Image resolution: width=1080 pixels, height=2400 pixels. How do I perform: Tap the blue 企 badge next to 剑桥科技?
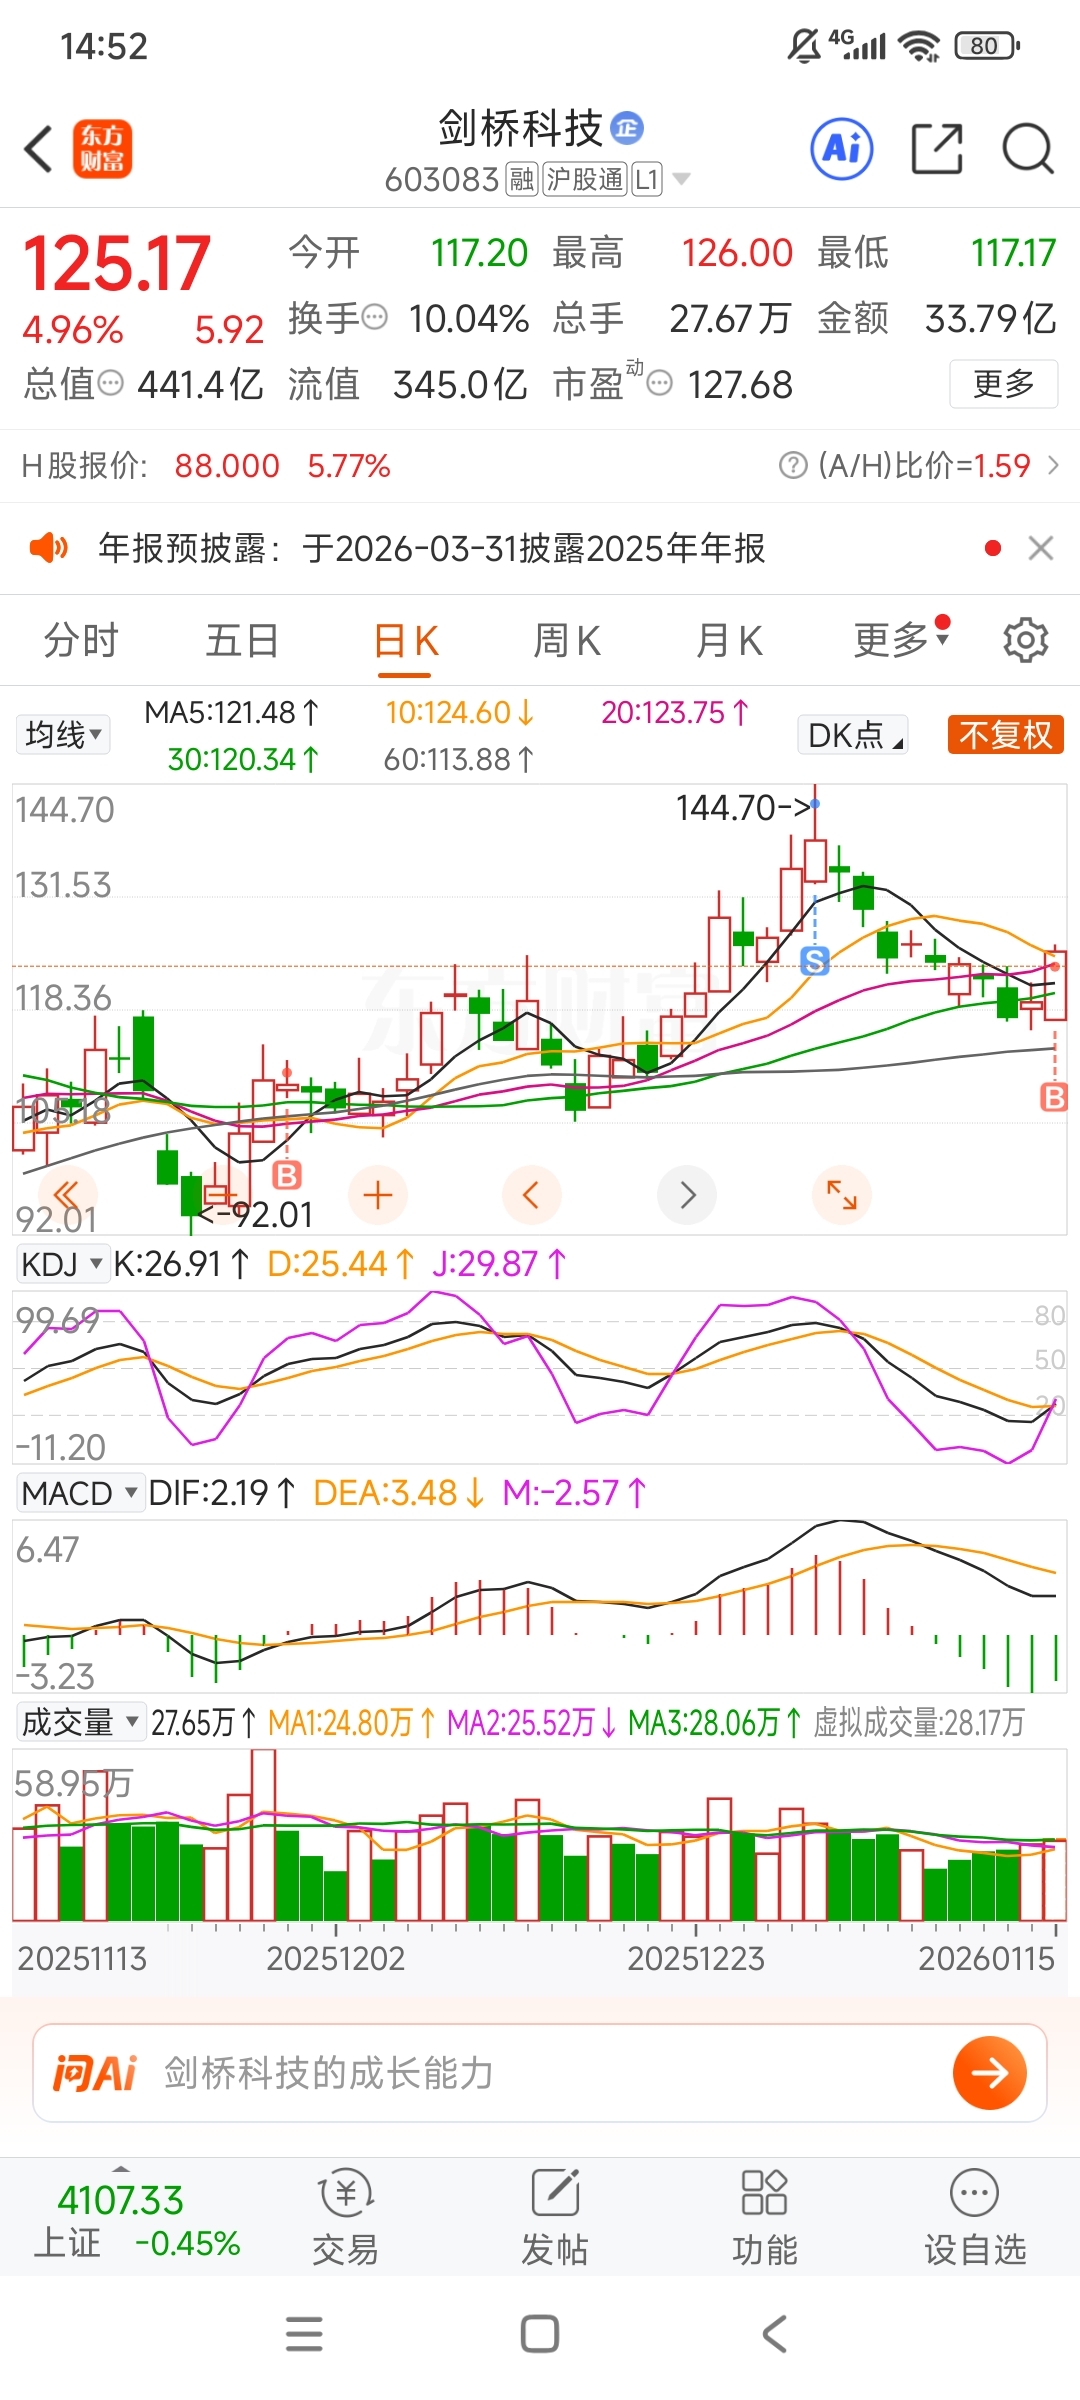pos(627,128)
